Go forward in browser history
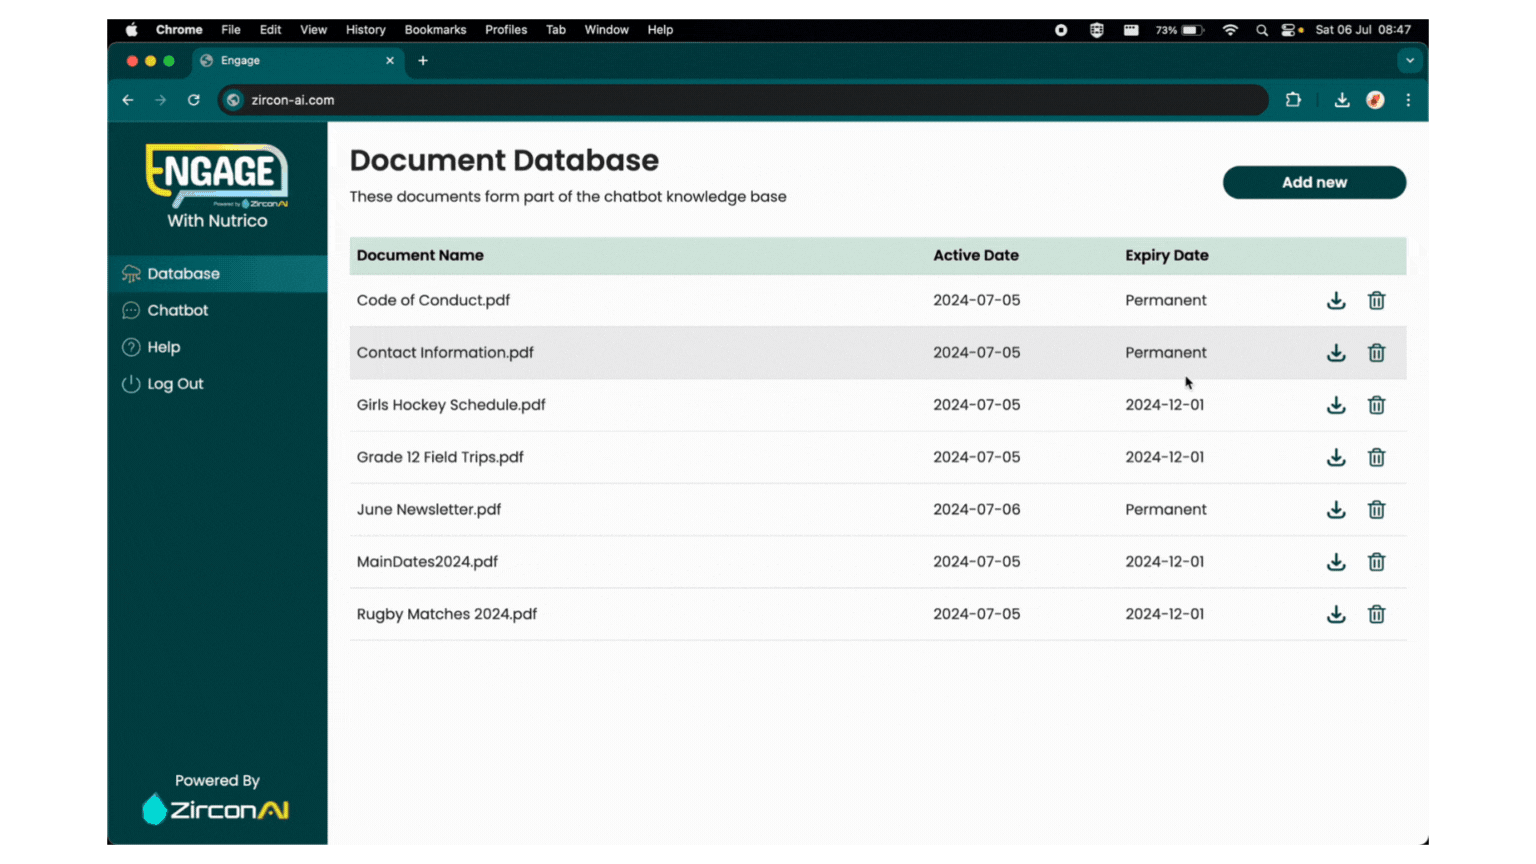 pos(161,100)
